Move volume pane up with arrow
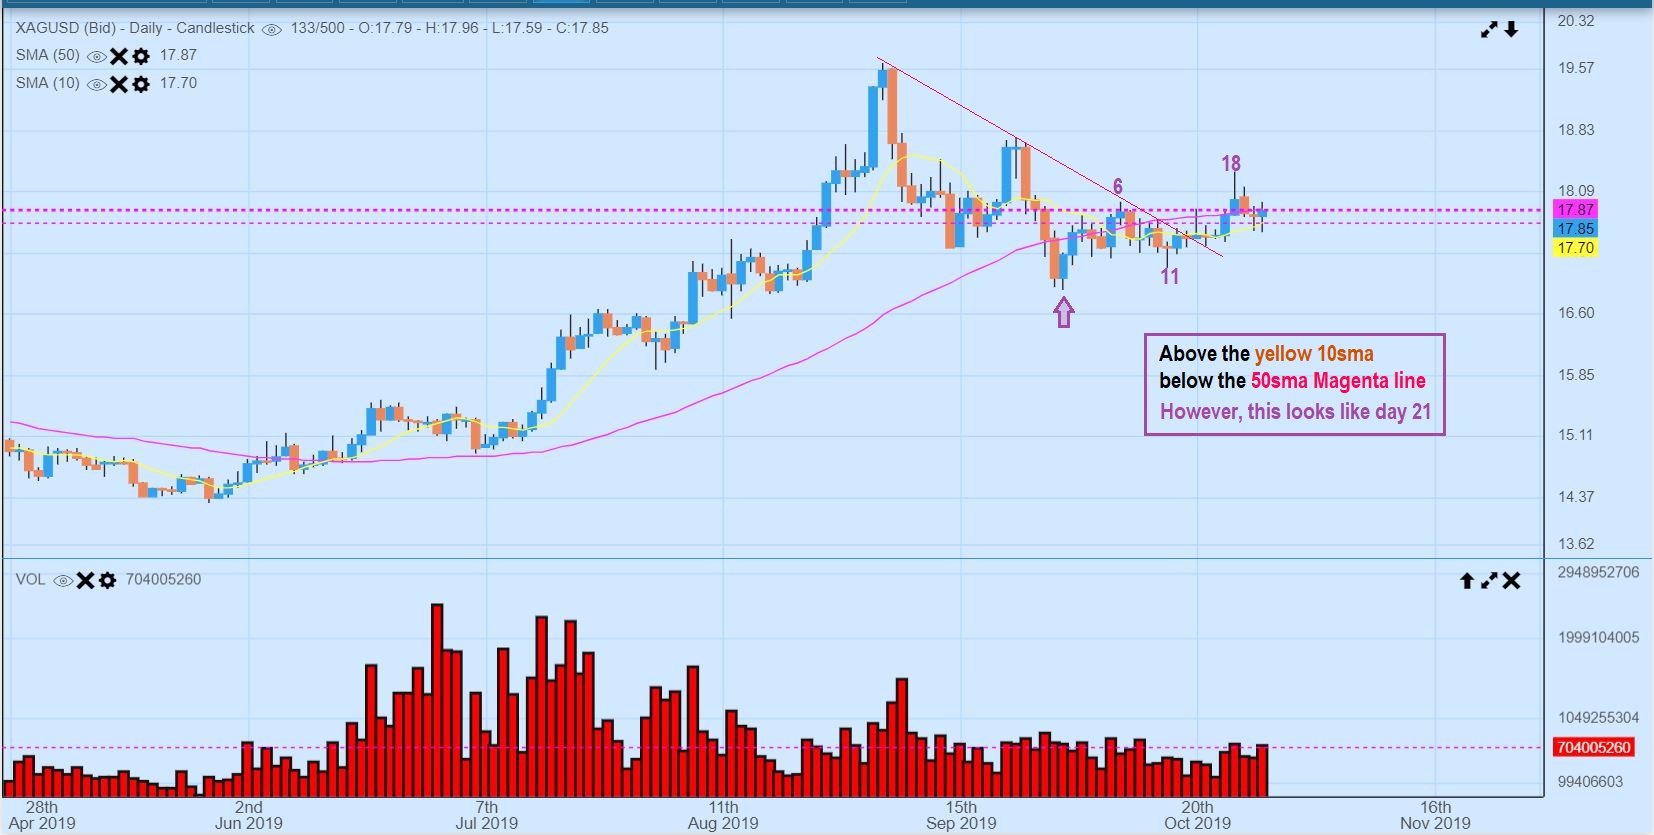 pyautogui.click(x=1467, y=581)
